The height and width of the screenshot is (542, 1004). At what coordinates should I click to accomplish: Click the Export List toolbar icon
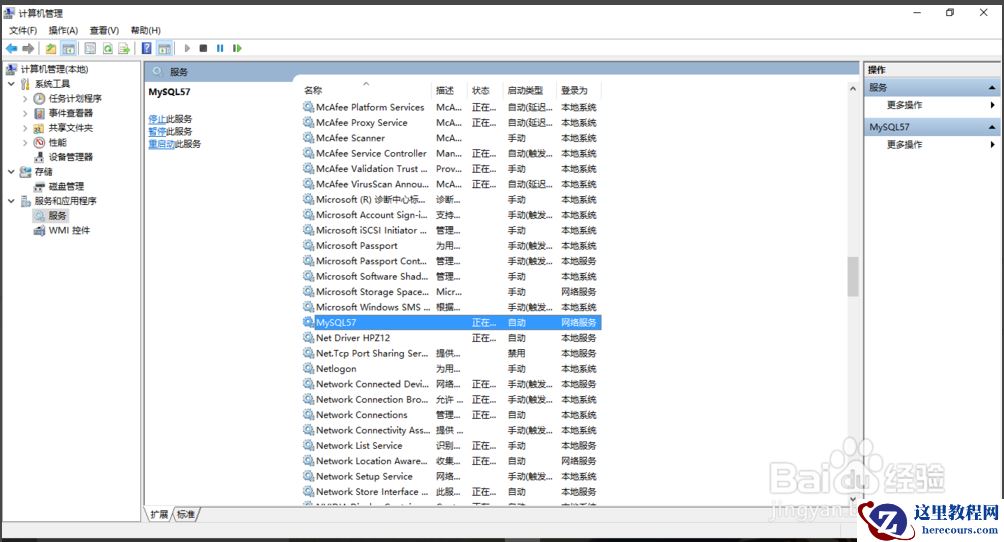(124, 48)
